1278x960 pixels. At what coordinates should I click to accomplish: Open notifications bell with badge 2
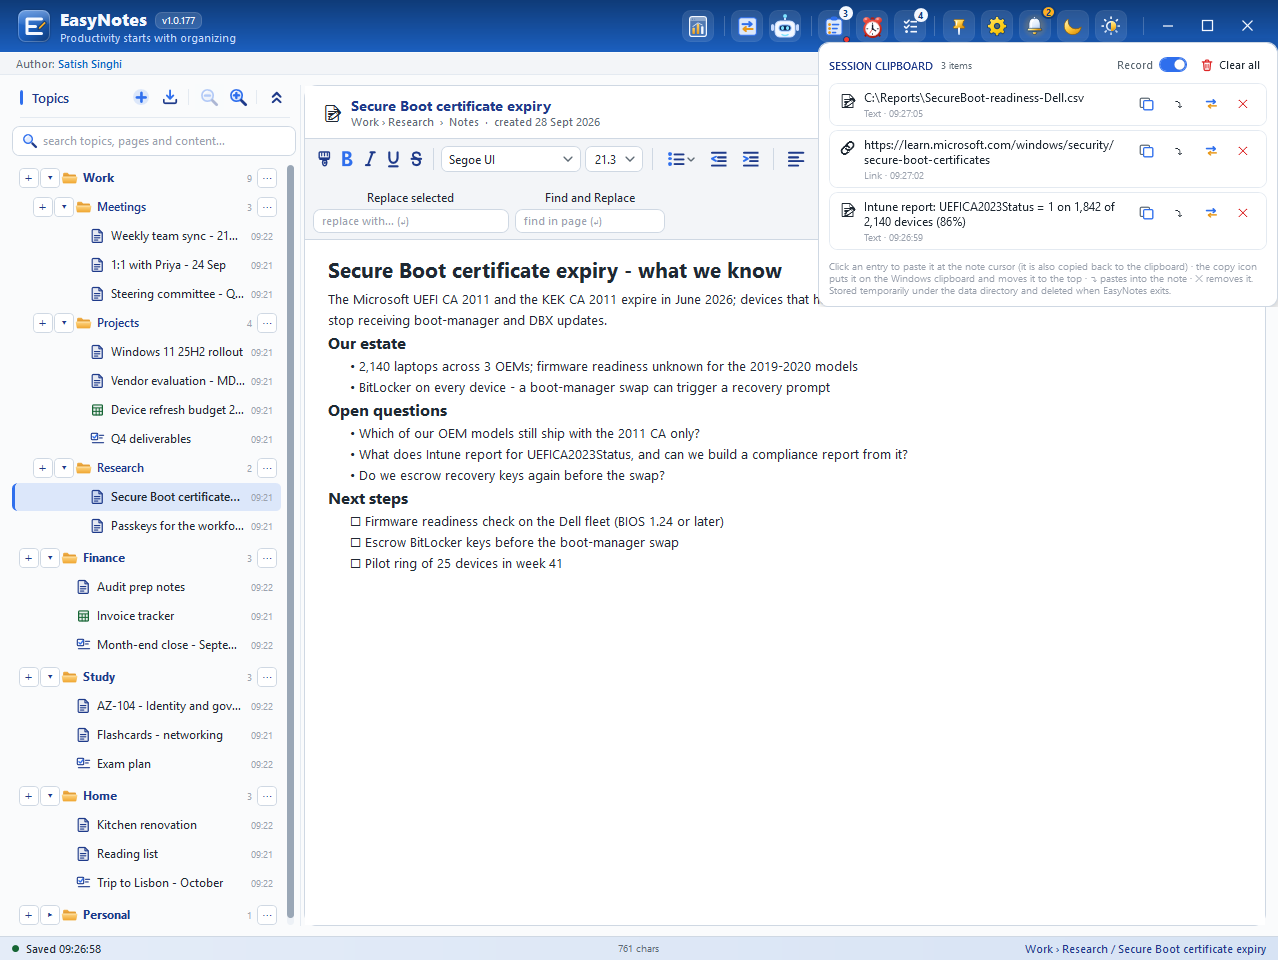point(1035,26)
